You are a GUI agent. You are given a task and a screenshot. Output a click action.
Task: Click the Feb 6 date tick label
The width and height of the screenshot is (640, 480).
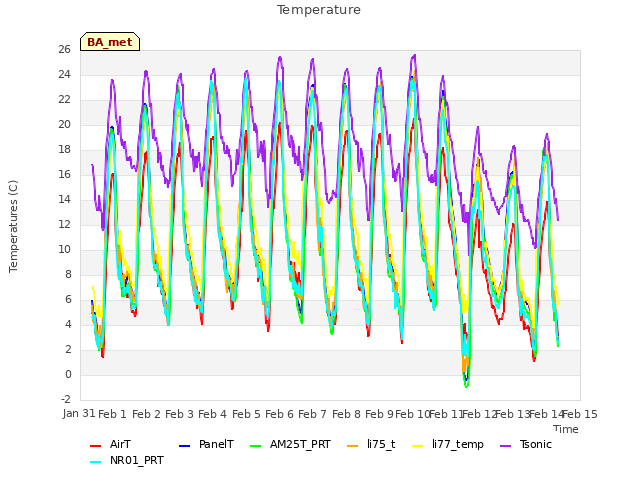[x=279, y=414]
